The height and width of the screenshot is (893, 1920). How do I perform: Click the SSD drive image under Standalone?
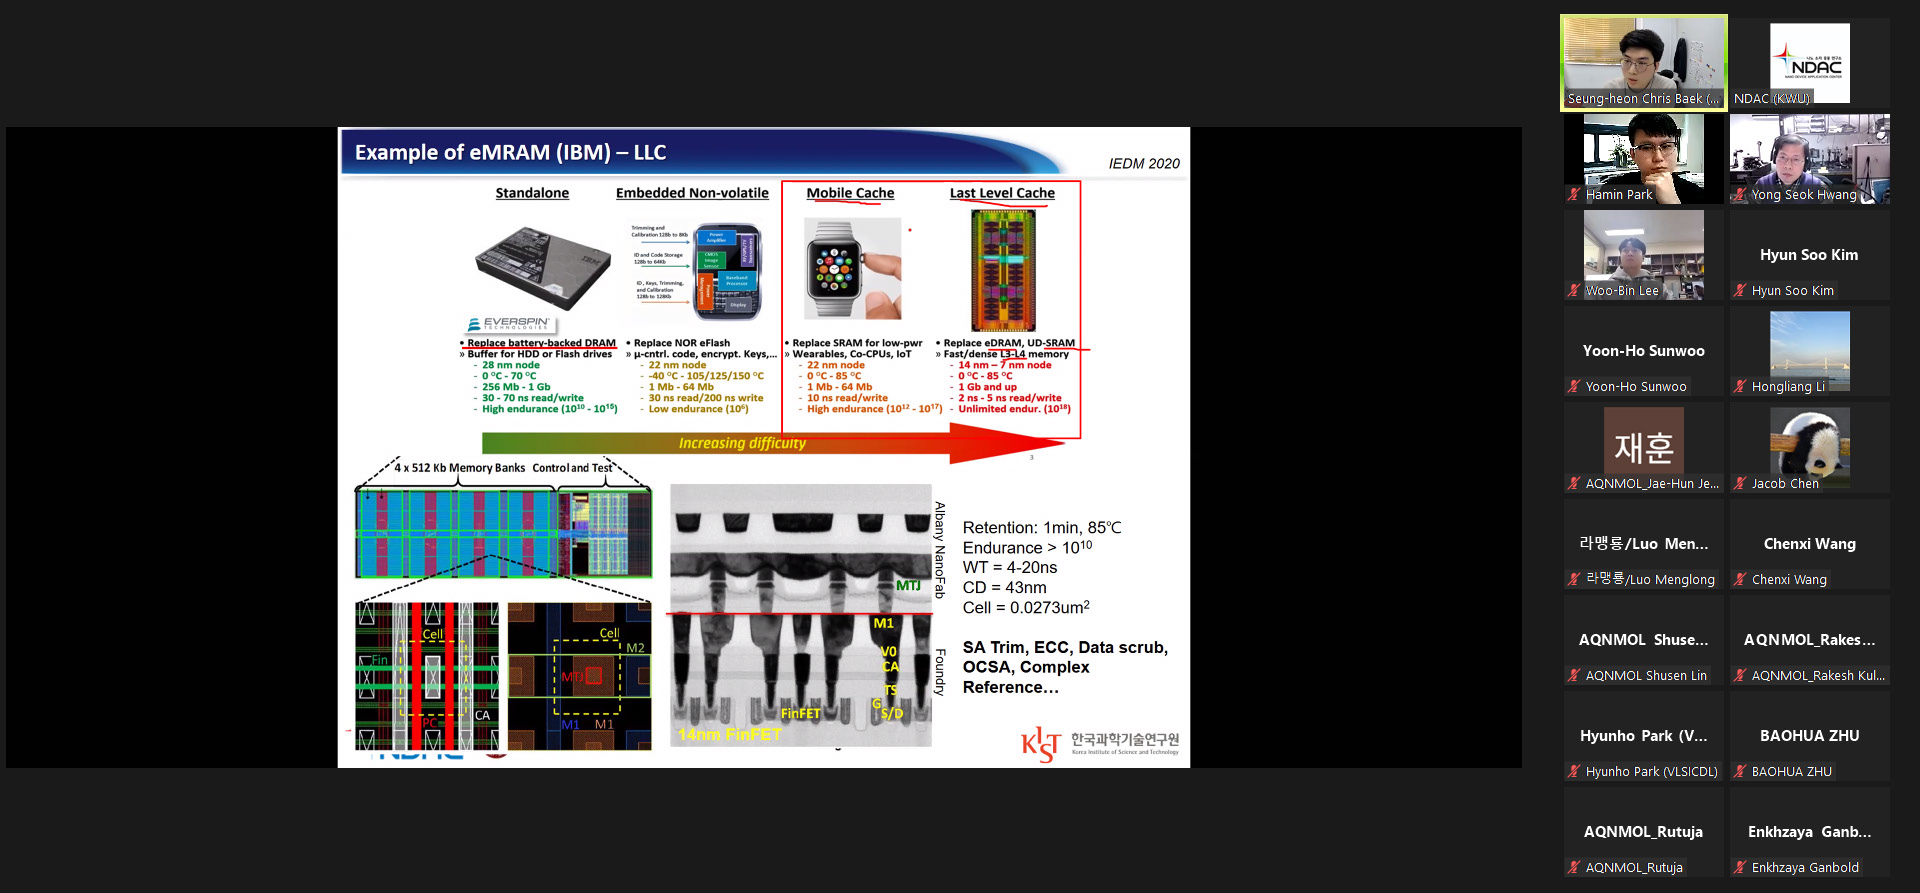(x=545, y=266)
